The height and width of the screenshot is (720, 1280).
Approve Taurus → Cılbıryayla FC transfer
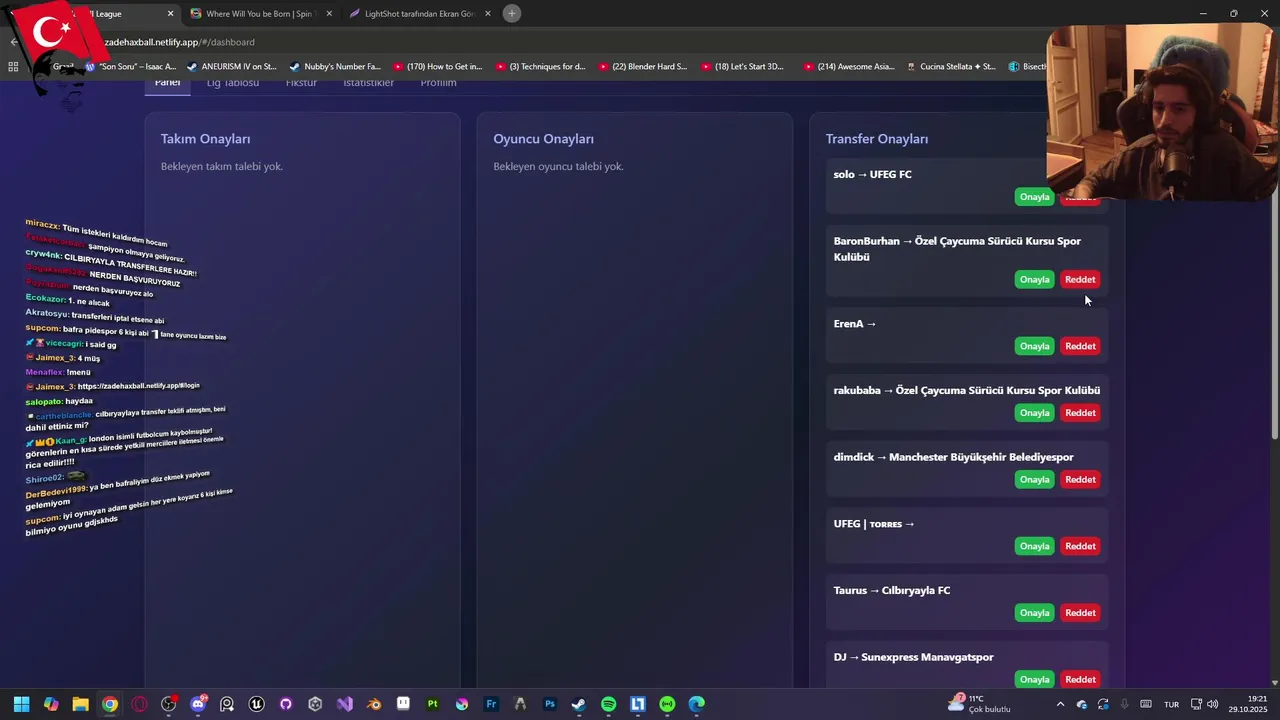tap(1034, 613)
